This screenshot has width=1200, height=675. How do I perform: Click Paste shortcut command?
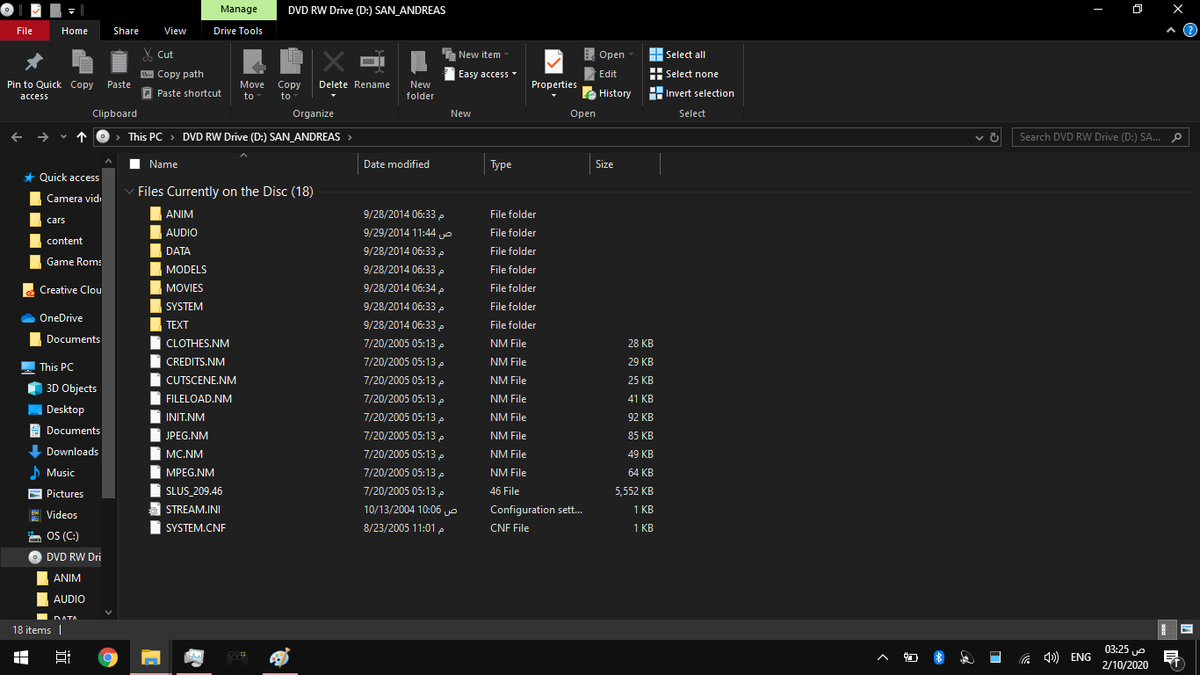181,93
